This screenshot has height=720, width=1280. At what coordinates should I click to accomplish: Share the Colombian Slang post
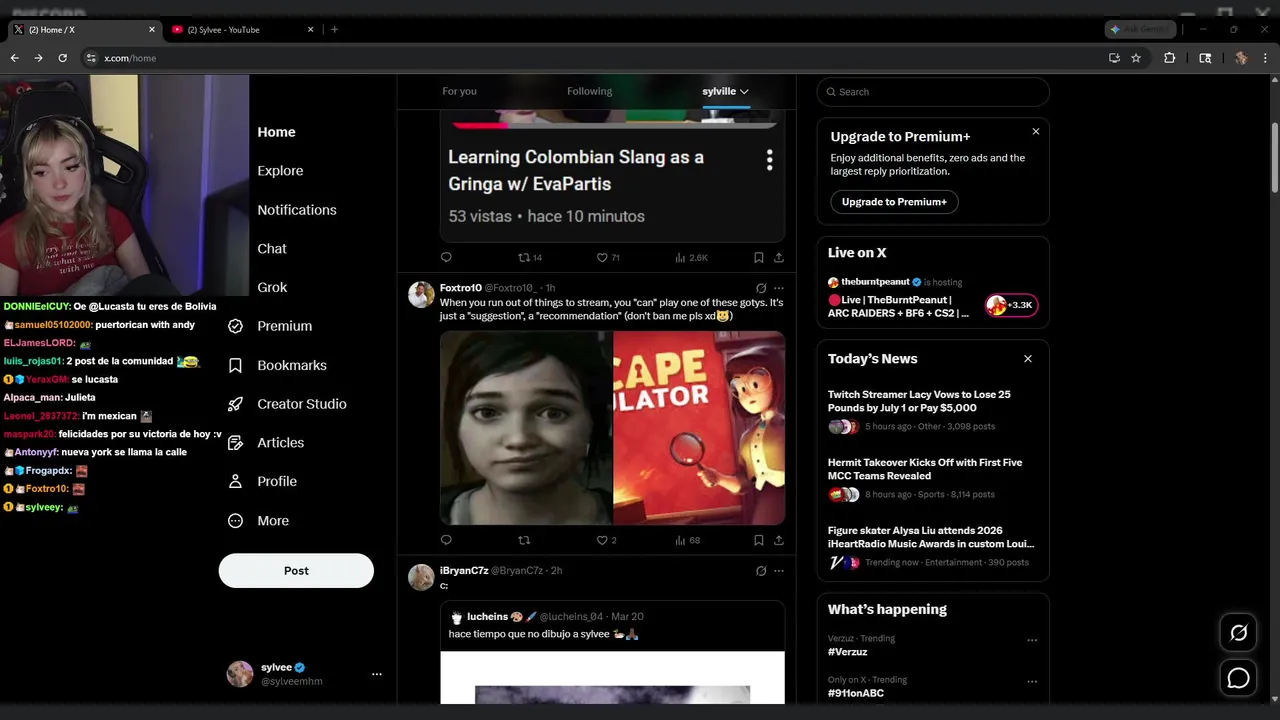pos(778,257)
